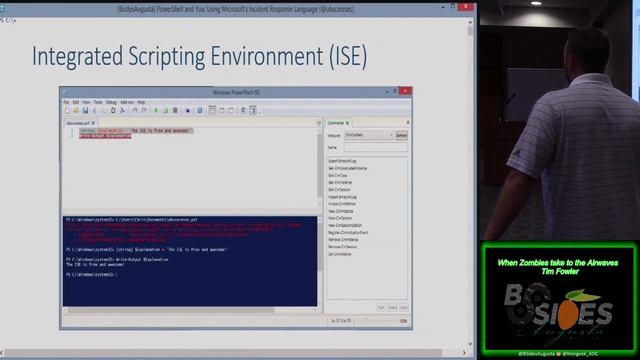Select Get-CimInstance in the command list

pyautogui.click(x=340, y=182)
